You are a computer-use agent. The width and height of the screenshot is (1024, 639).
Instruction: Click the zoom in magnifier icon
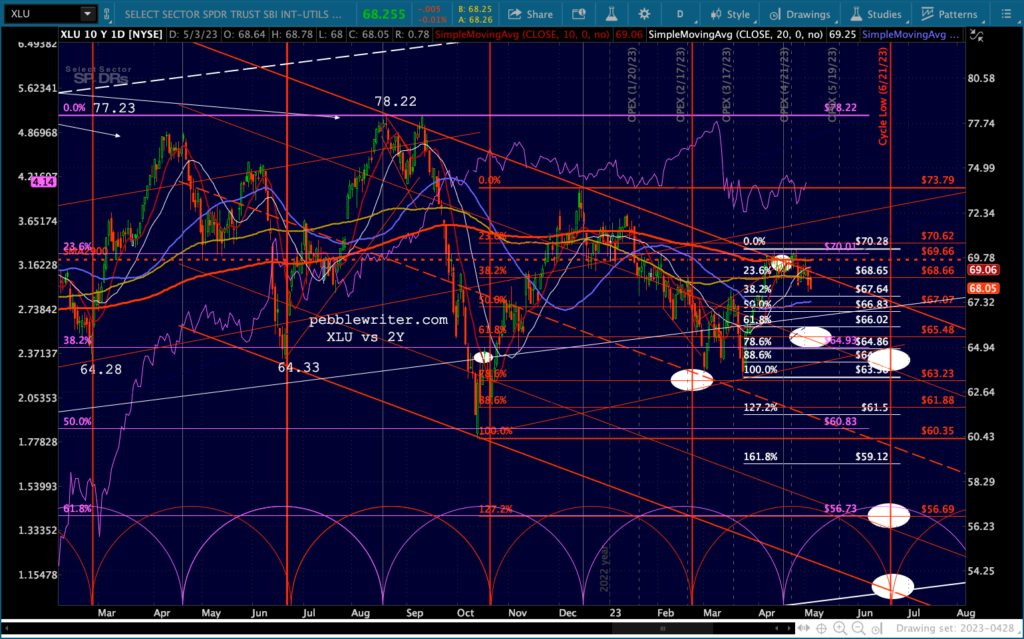click(840, 629)
